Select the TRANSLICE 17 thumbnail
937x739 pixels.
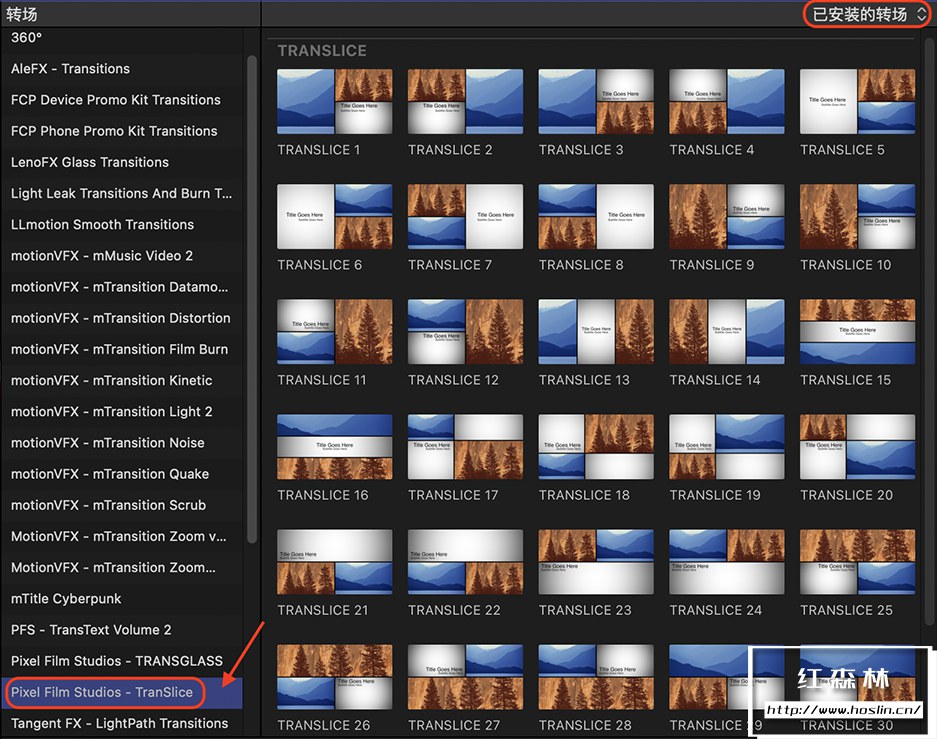(x=466, y=447)
